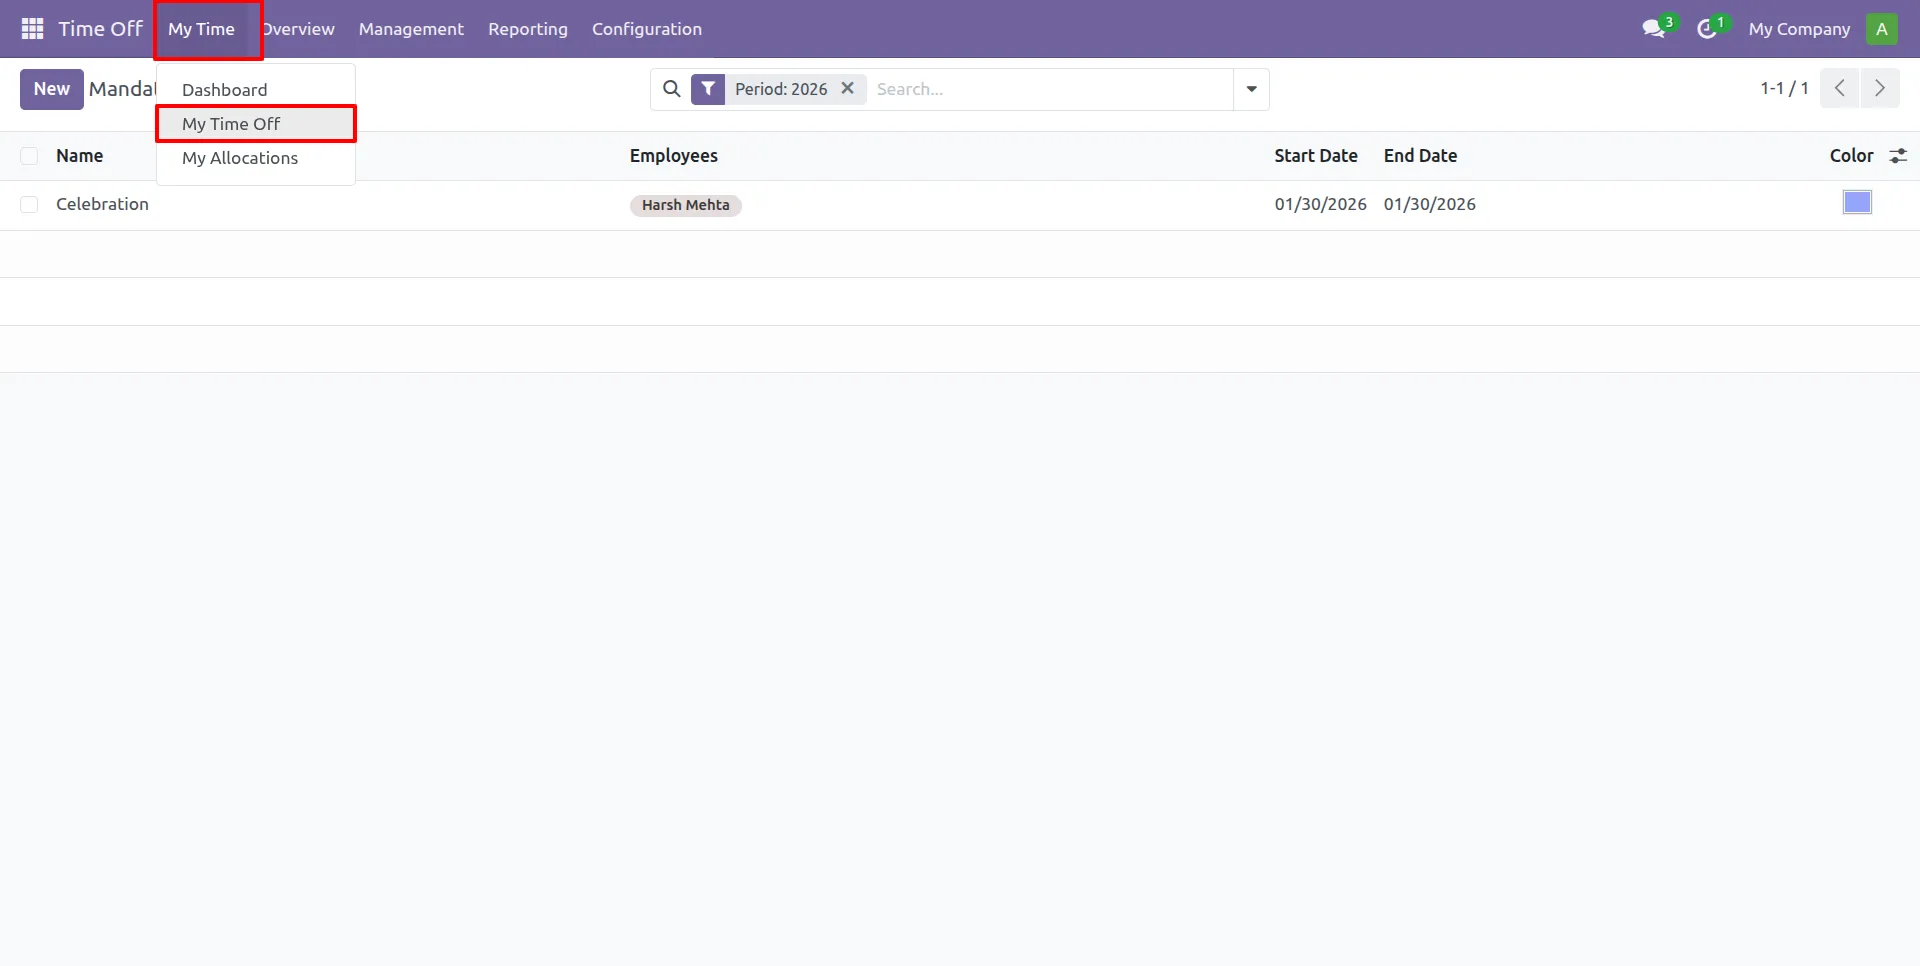The width and height of the screenshot is (1920, 966).
Task: Tick the Celebration row checkbox
Action: coord(29,205)
